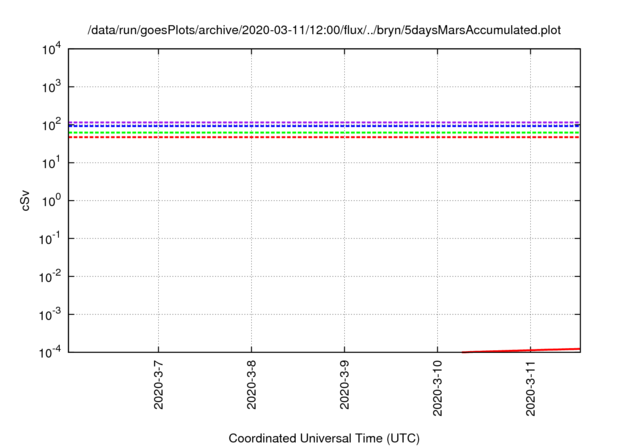Image resolution: width=640 pixels, height=448 pixels.
Task: Click the 2020-3-10 date tick label
Action: click(438, 388)
